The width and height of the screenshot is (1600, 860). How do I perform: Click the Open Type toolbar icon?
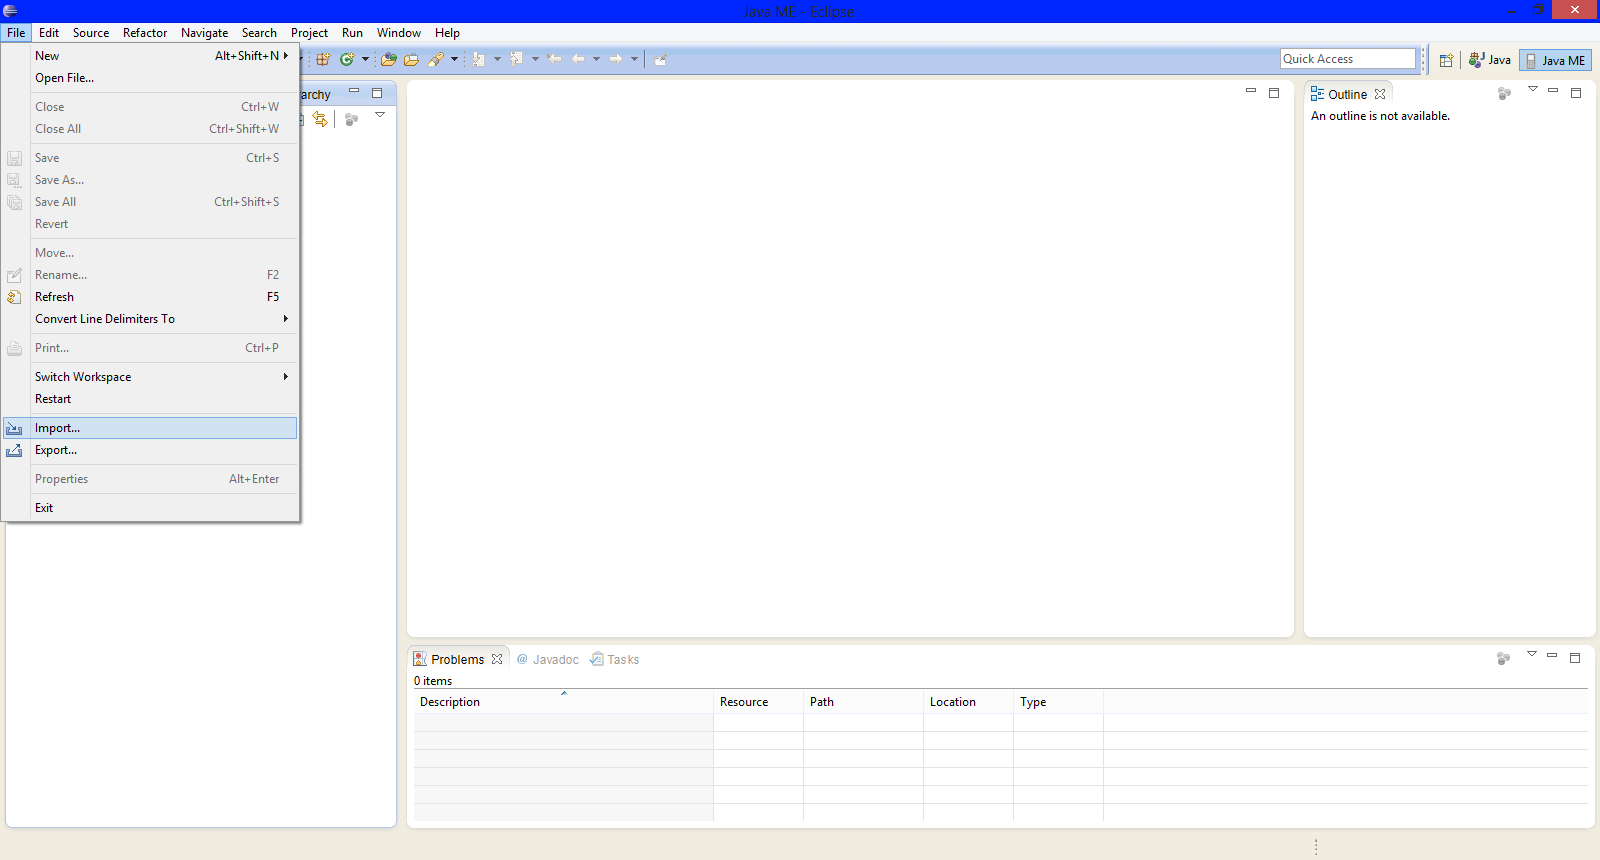[x=389, y=59]
